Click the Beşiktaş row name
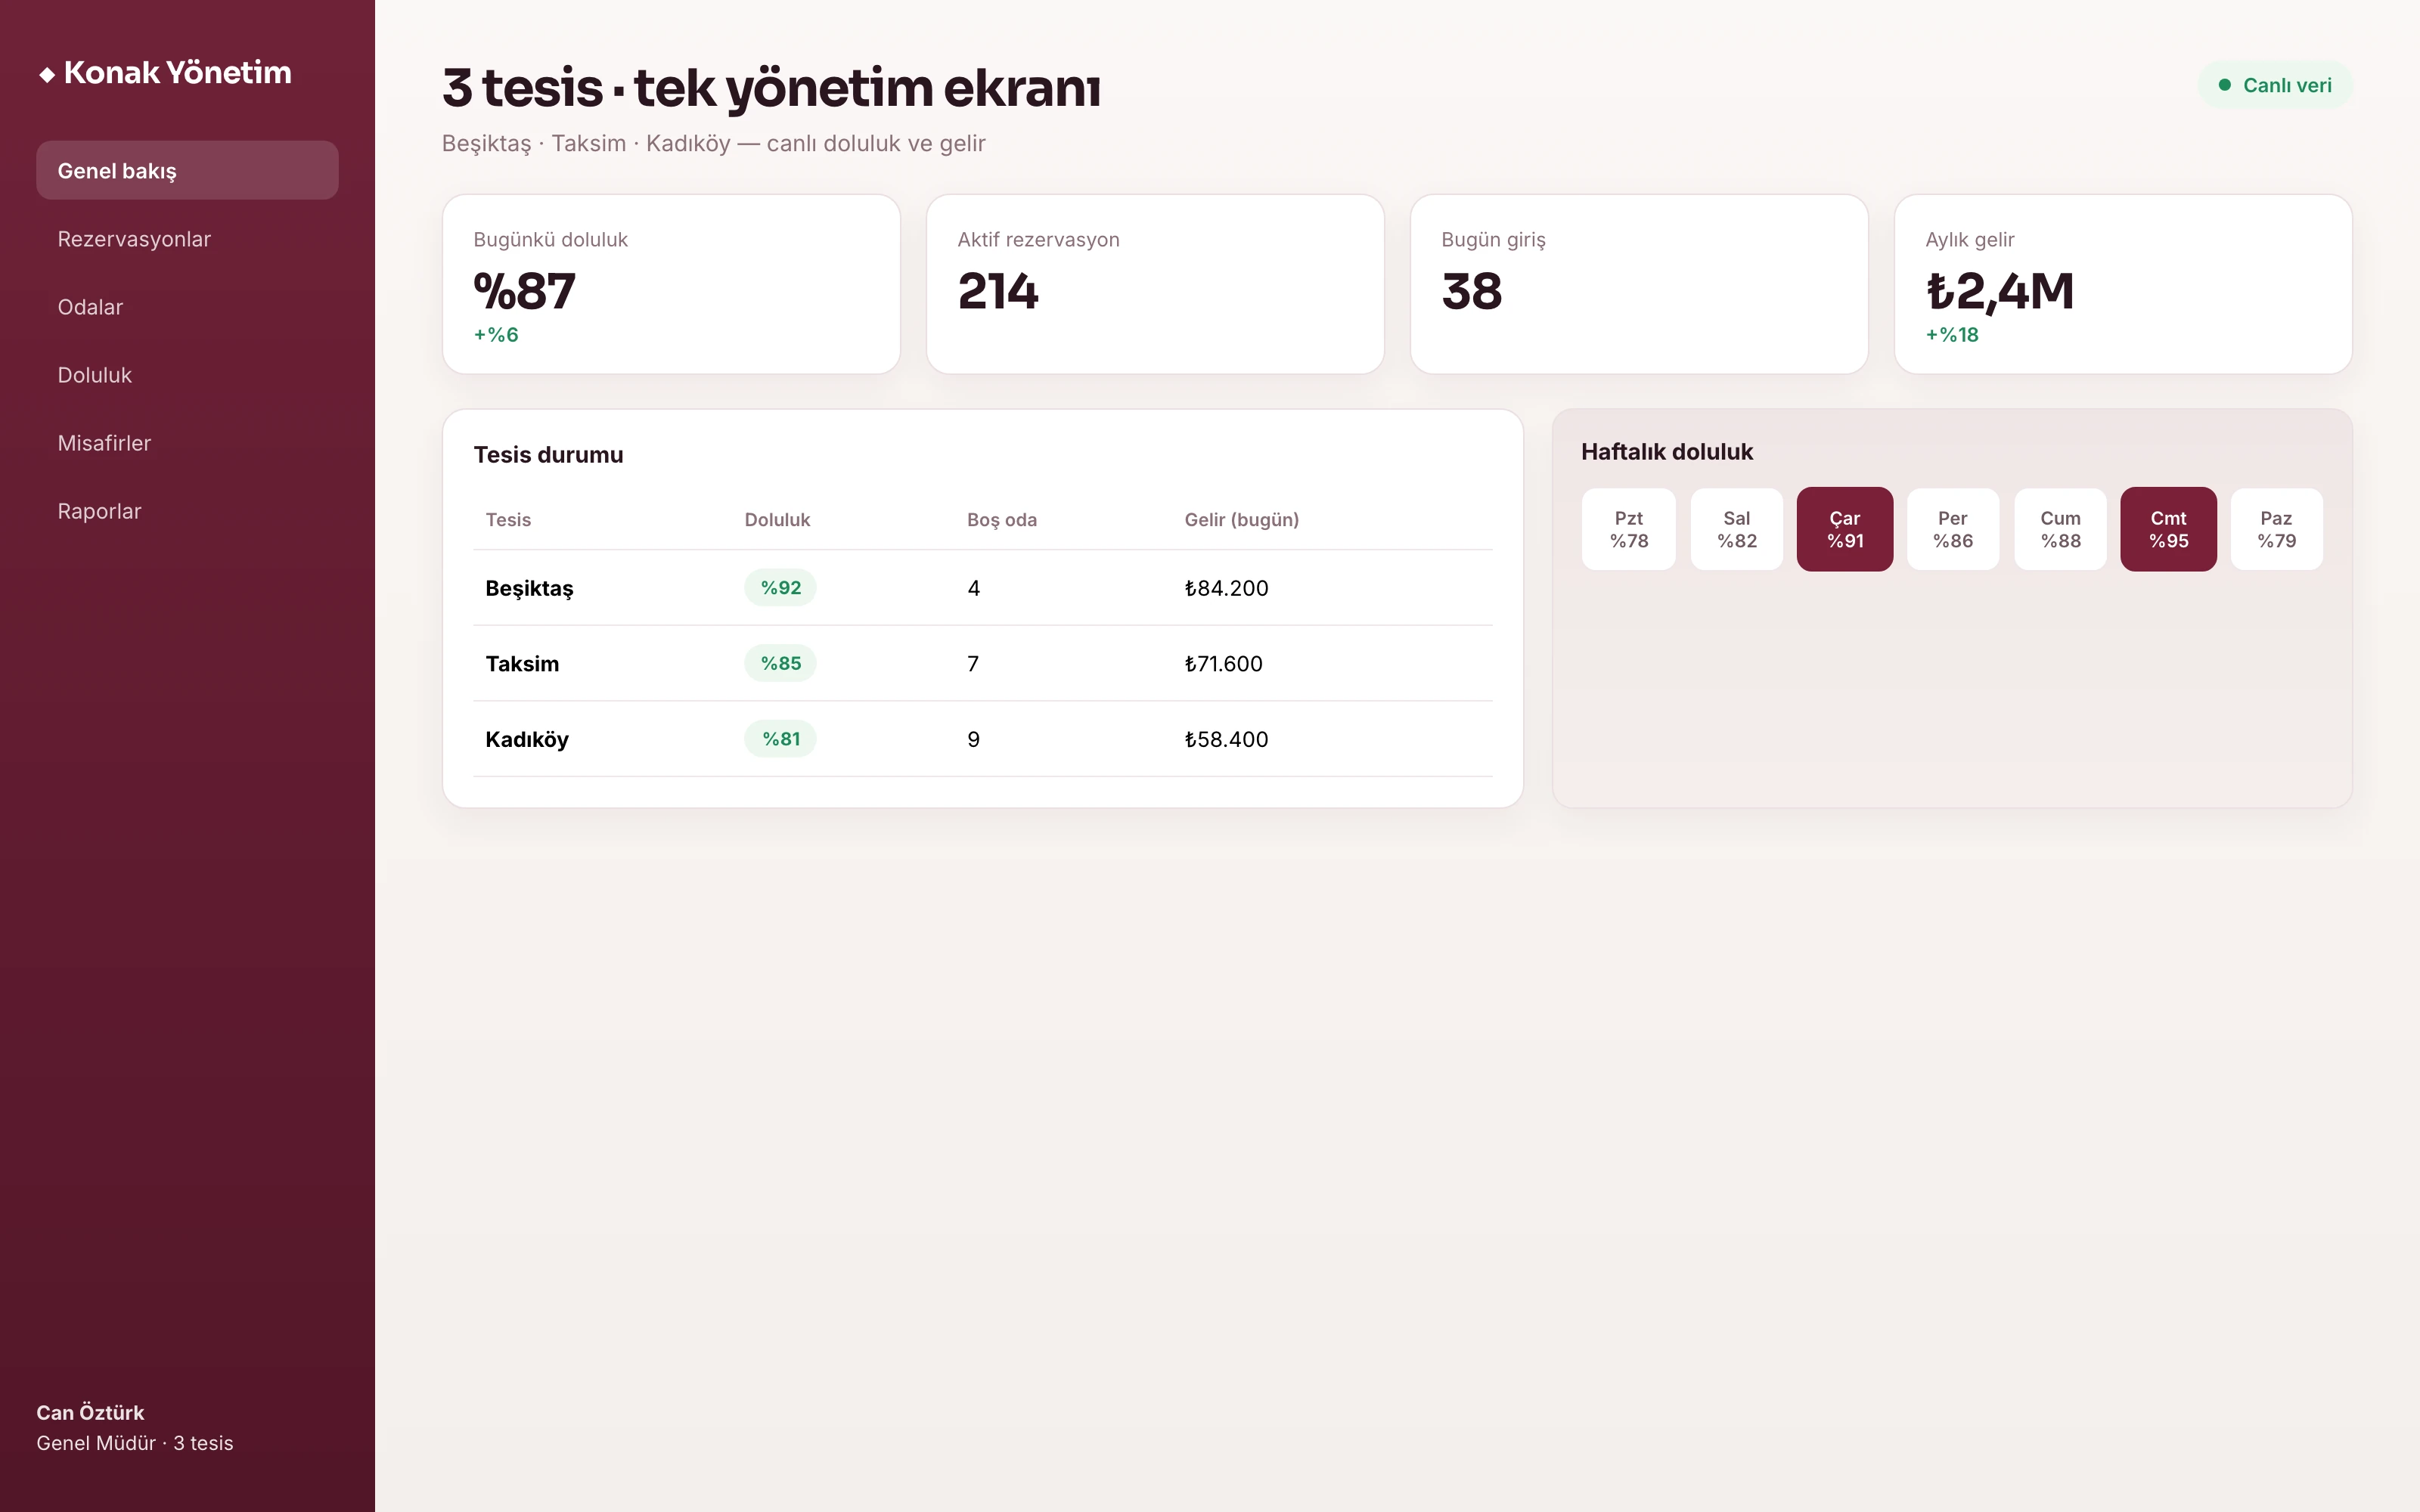 [x=529, y=588]
